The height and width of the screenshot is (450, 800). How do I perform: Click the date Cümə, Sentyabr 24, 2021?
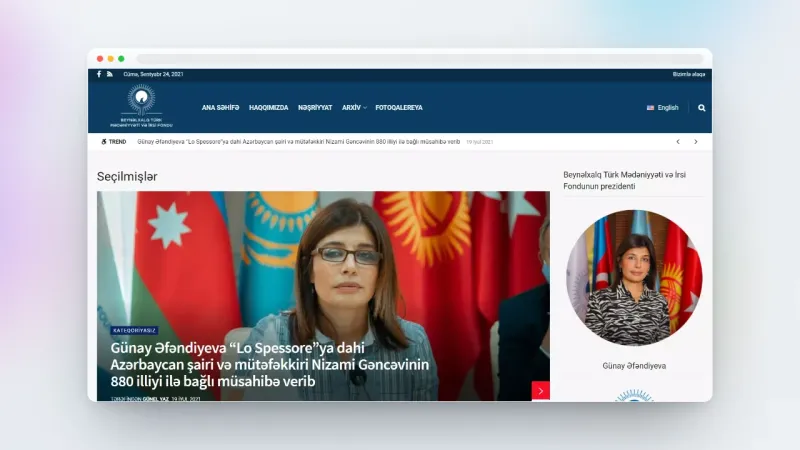click(153, 74)
